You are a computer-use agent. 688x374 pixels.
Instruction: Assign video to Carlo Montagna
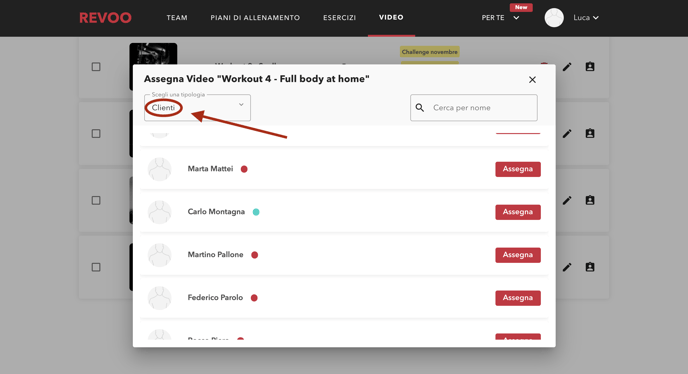point(518,212)
